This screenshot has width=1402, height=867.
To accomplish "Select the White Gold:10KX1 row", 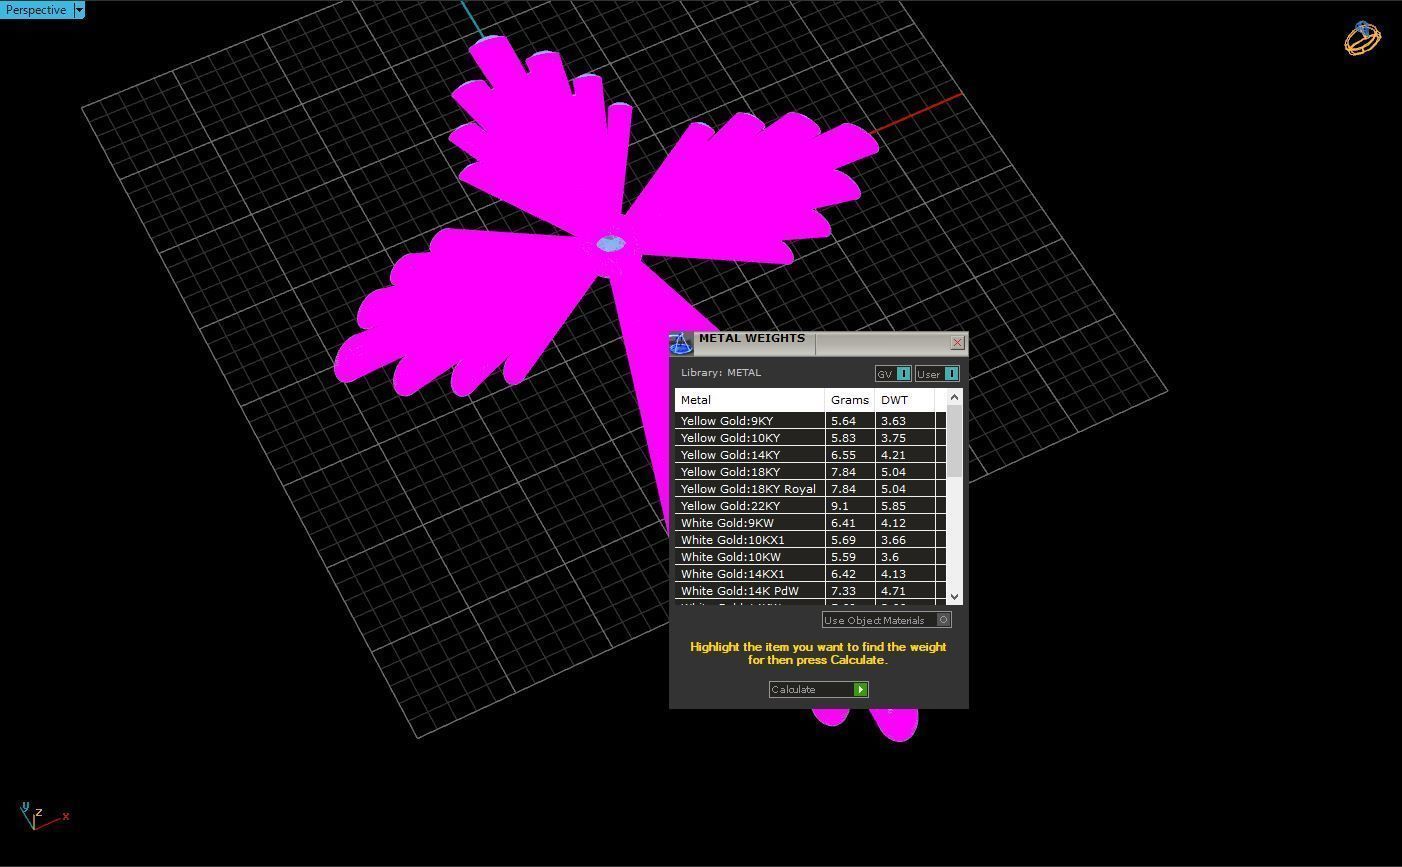I will [810, 540].
